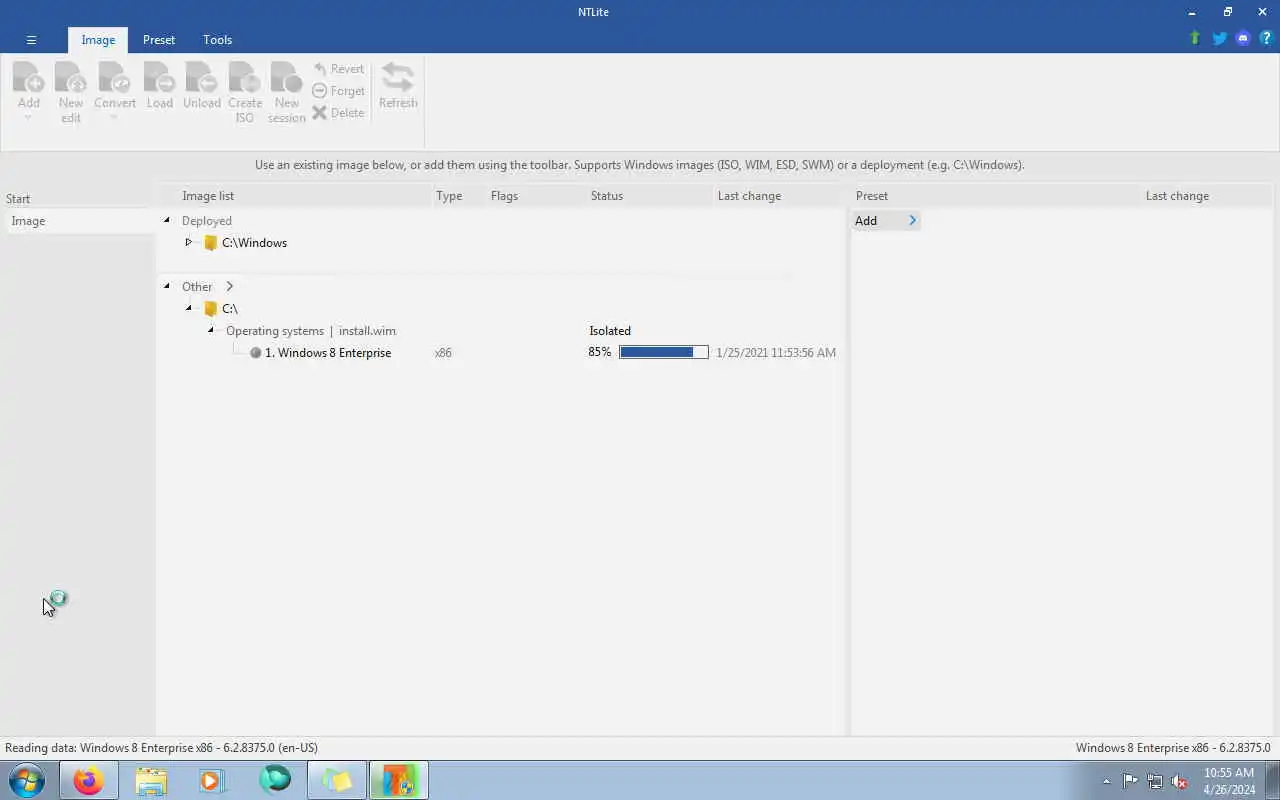Image resolution: width=1280 pixels, height=800 pixels.
Task: Click the New session toolbar icon
Action: 286,78
